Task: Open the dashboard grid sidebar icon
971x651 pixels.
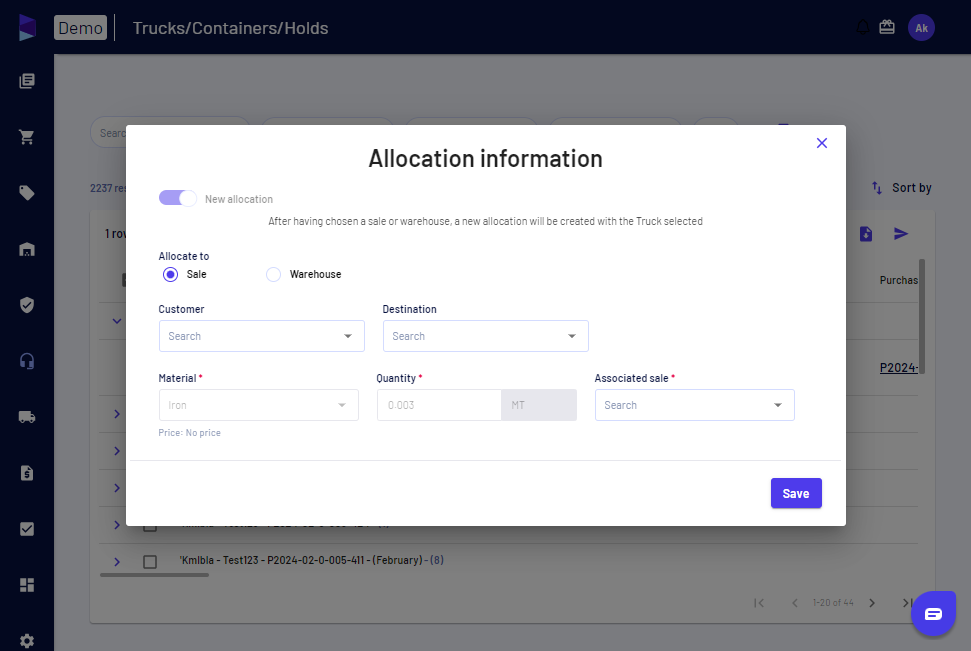Action: tap(27, 585)
